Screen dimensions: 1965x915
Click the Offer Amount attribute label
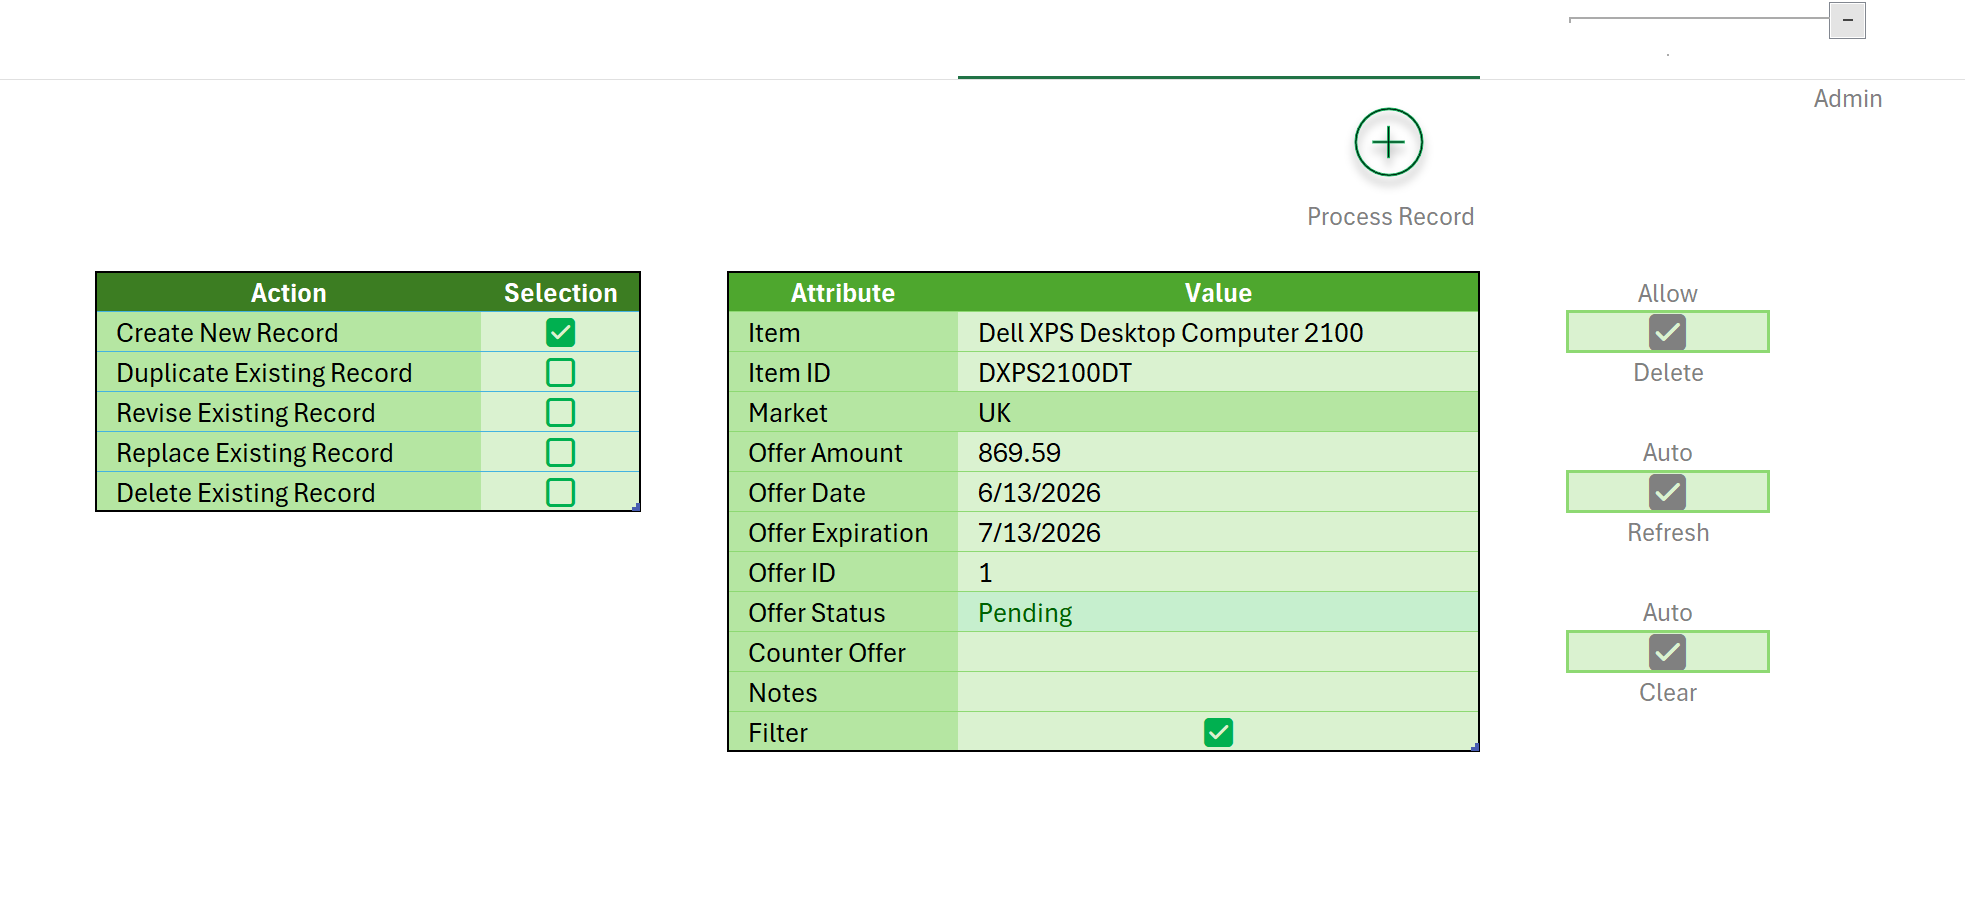(825, 453)
